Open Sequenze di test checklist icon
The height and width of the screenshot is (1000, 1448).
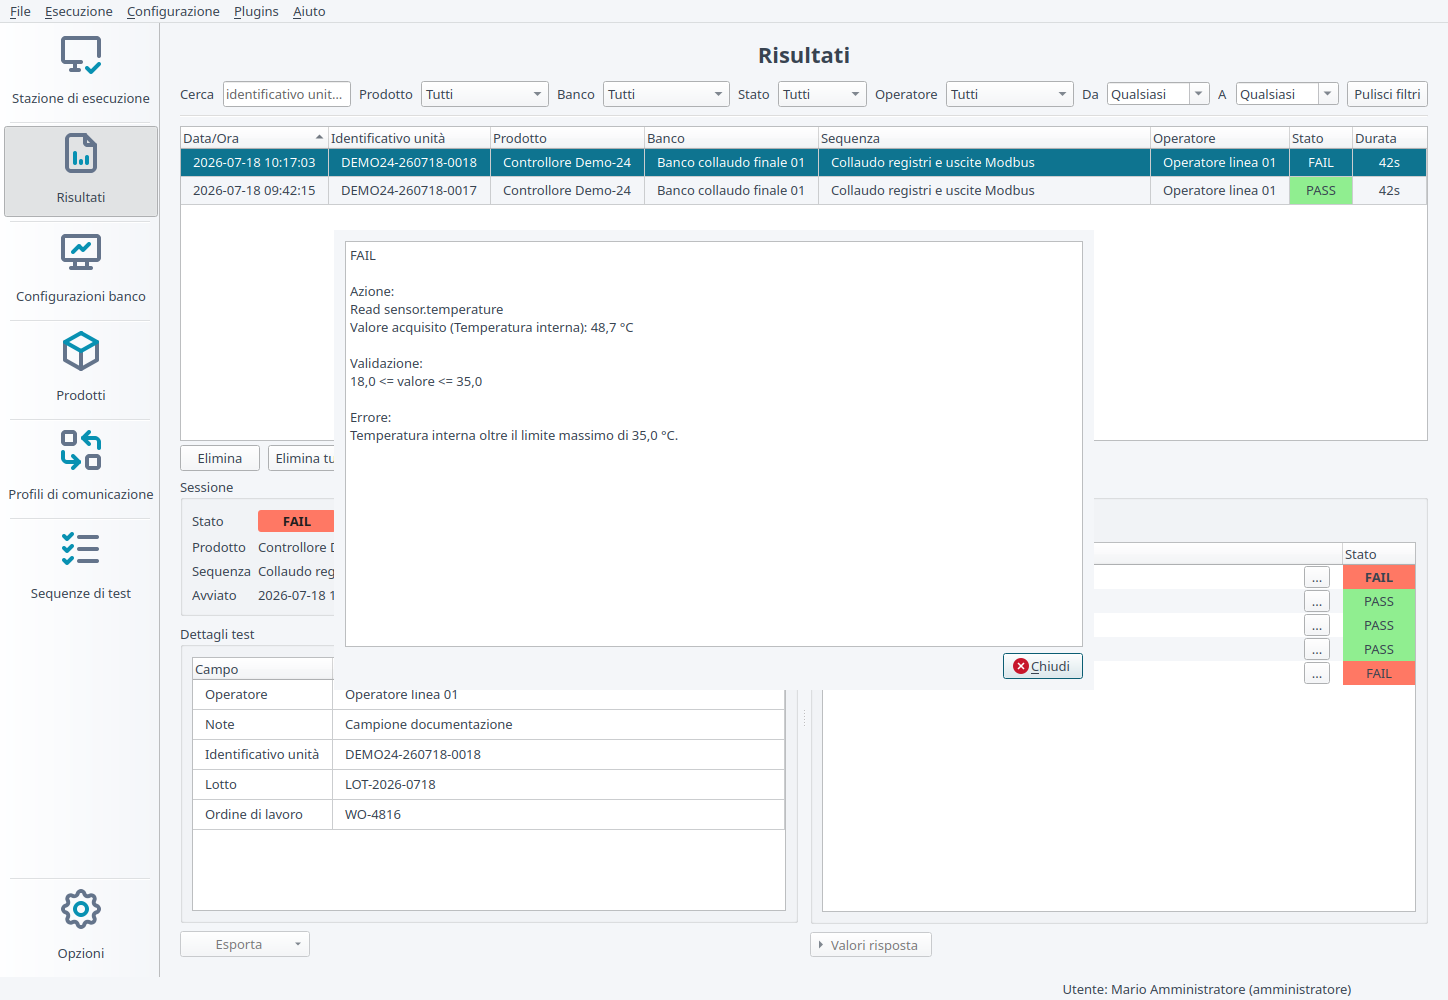[81, 549]
